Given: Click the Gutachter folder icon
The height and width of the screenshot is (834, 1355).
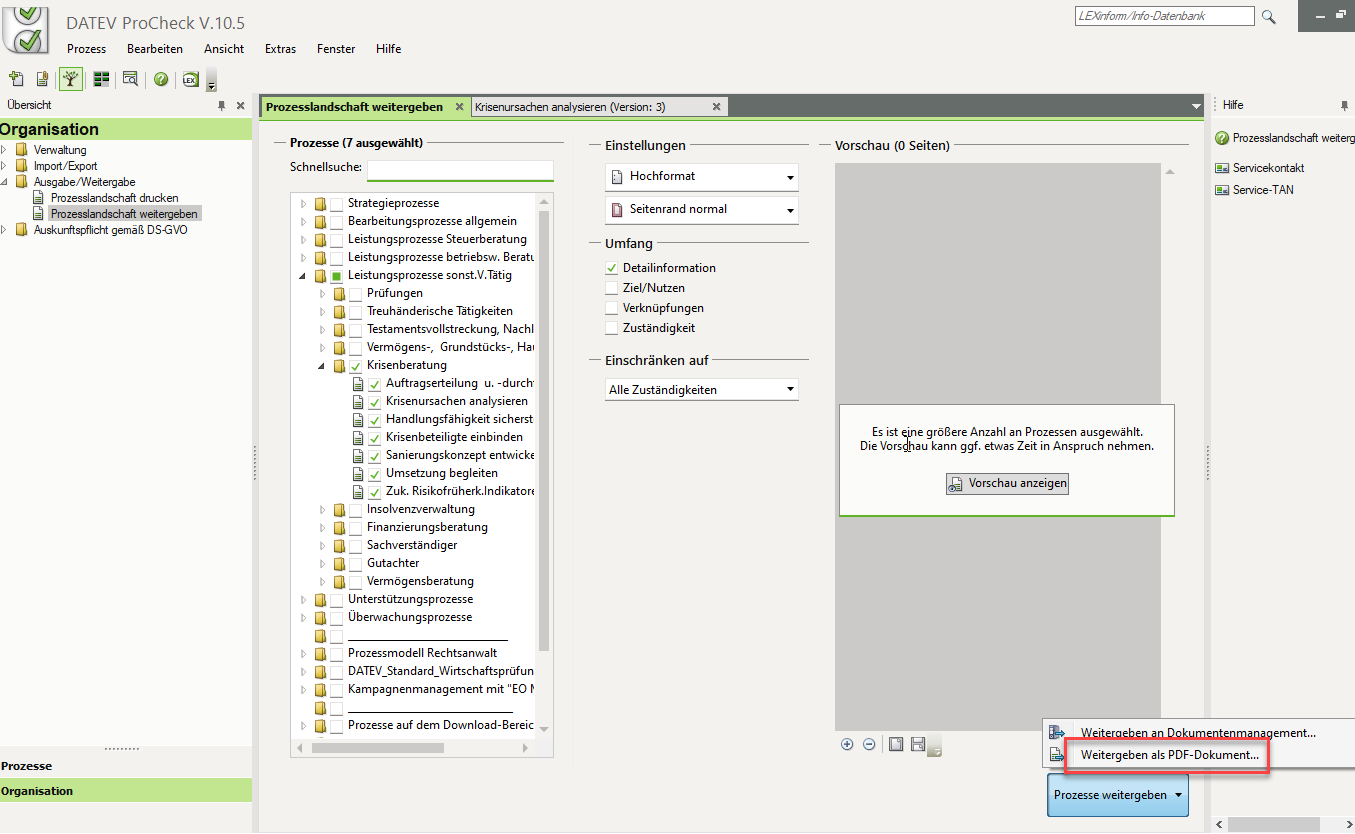Looking at the screenshot, I should (340, 564).
